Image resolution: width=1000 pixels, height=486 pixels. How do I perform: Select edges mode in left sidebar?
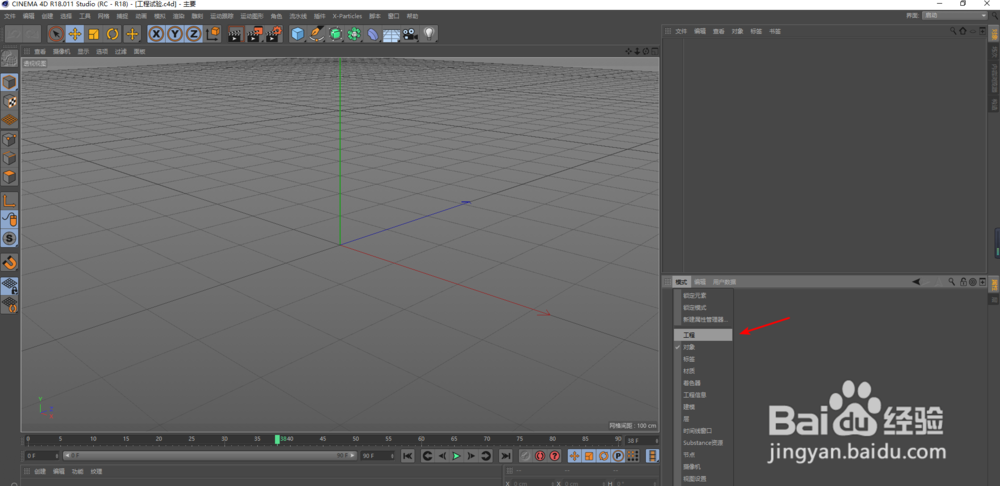[x=10, y=158]
